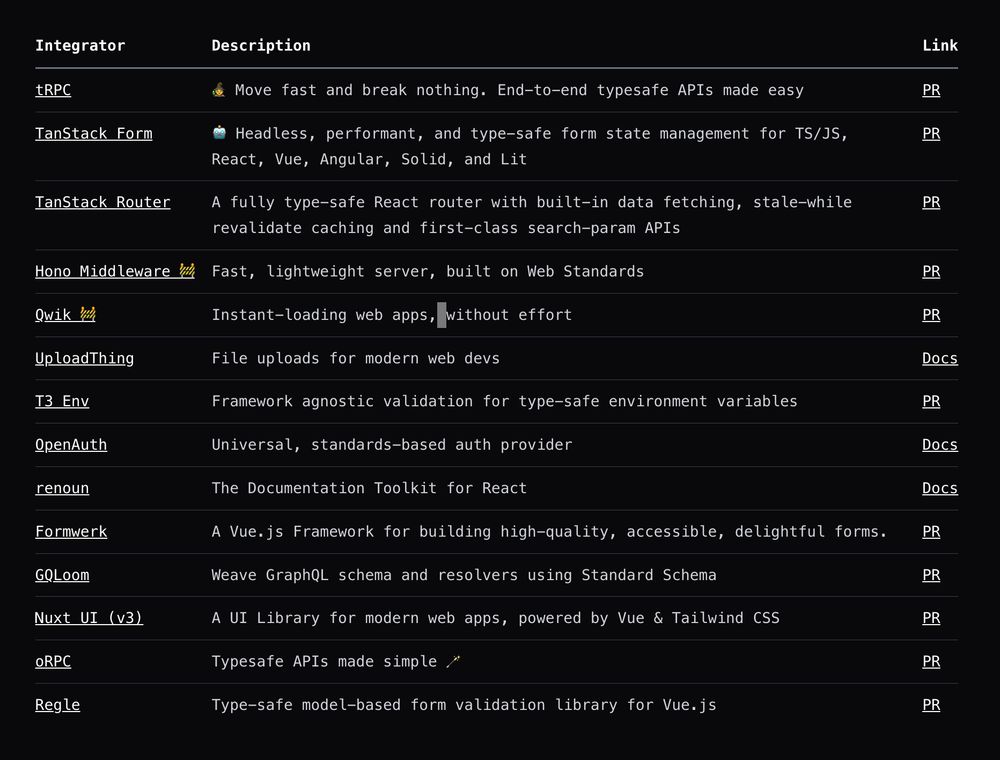Follow the T3 Env link
Screen dimensions: 1000x760
point(62,401)
